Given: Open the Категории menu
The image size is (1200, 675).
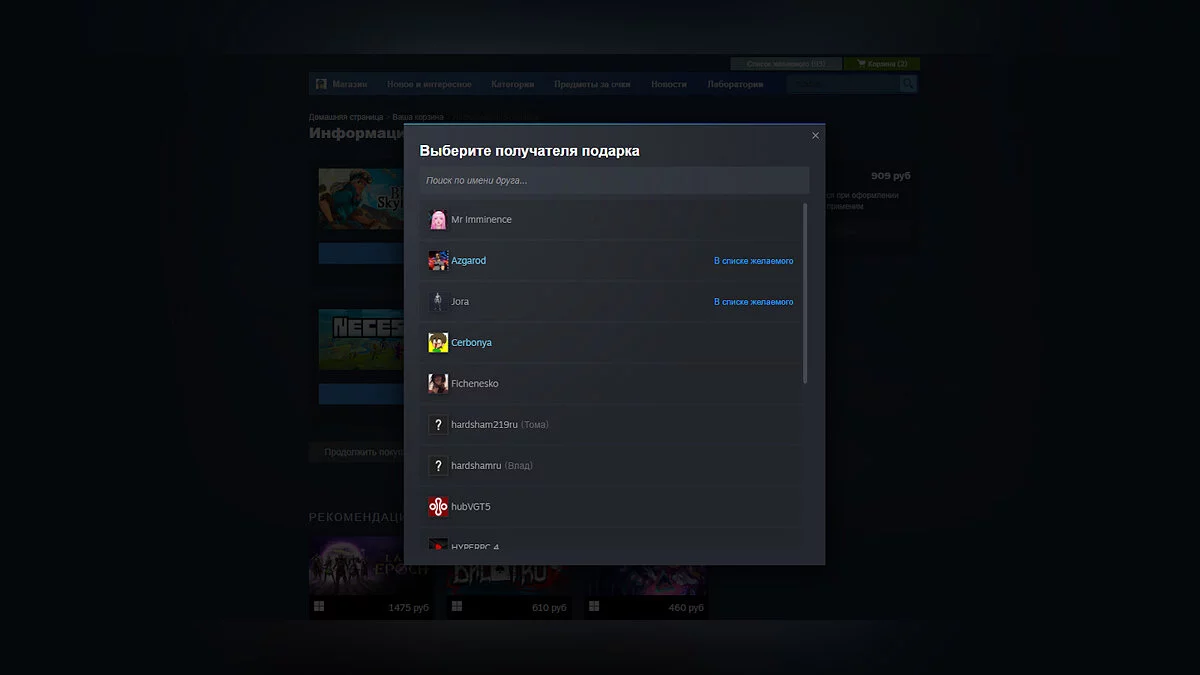Looking at the screenshot, I should pos(512,84).
